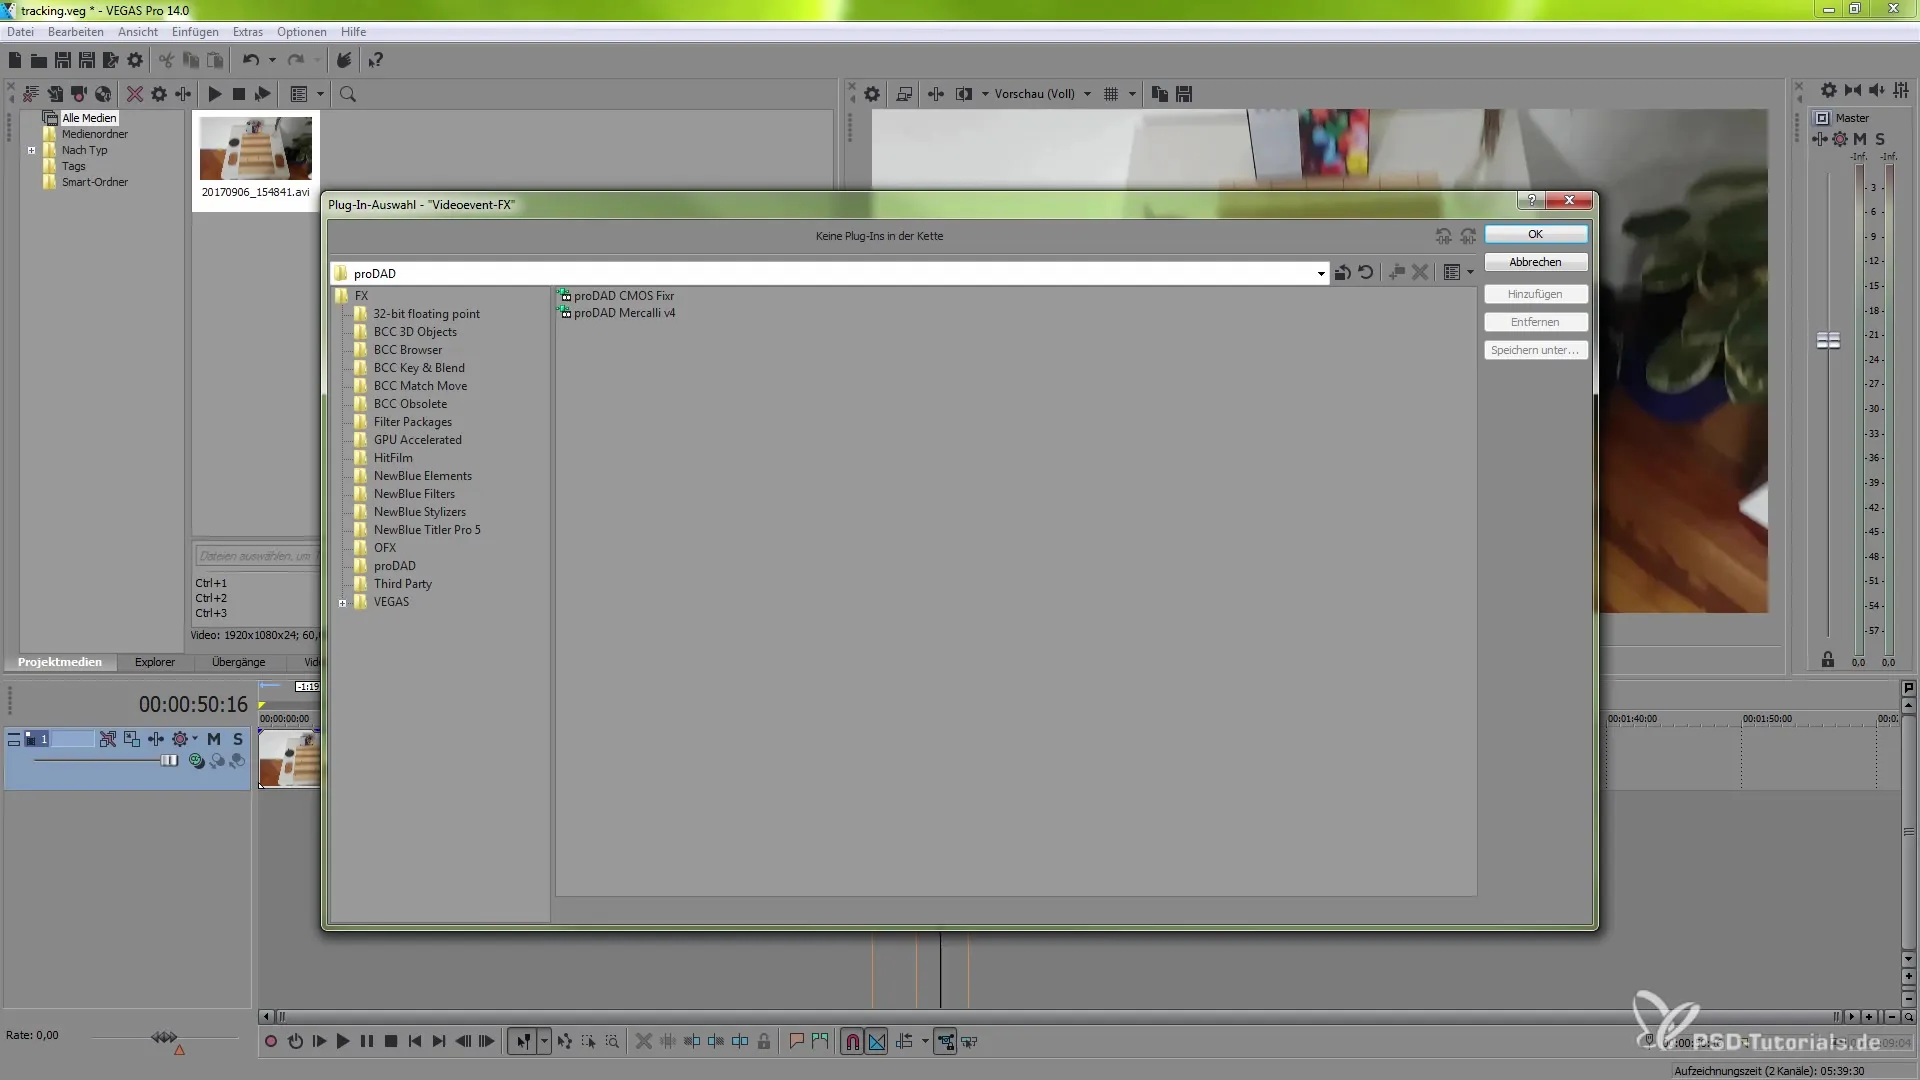The image size is (1920, 1080).
Task: Switch to the Explorer tab
Action: (155, 662)
